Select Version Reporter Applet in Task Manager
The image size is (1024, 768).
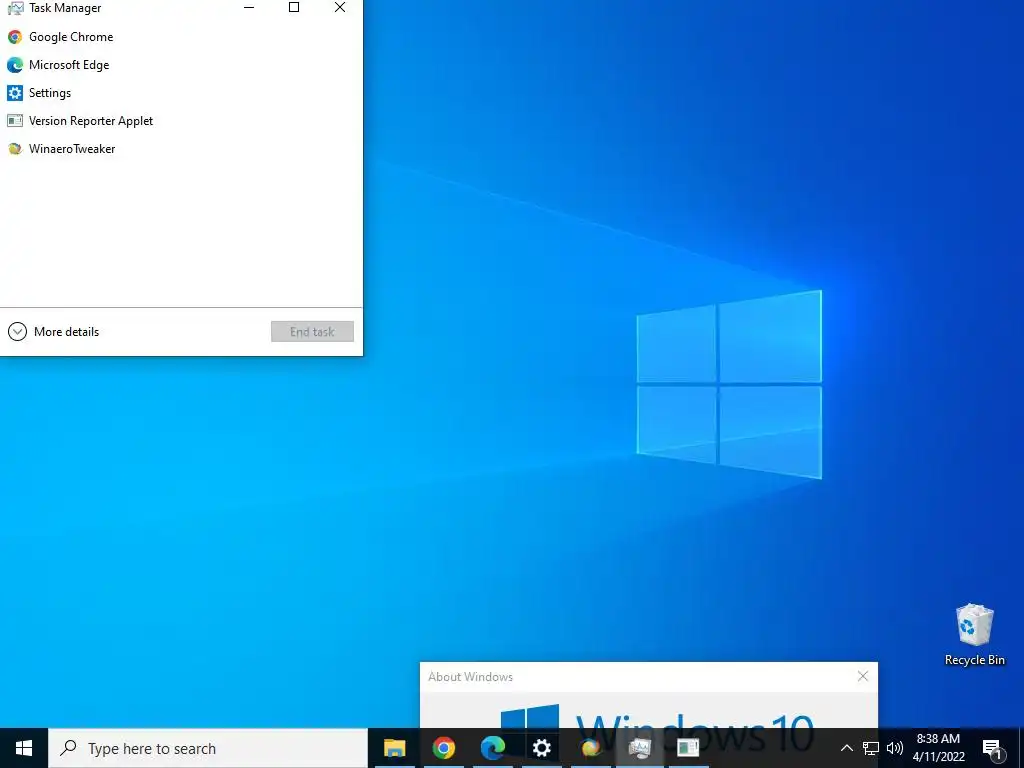(x=181, y=121)
